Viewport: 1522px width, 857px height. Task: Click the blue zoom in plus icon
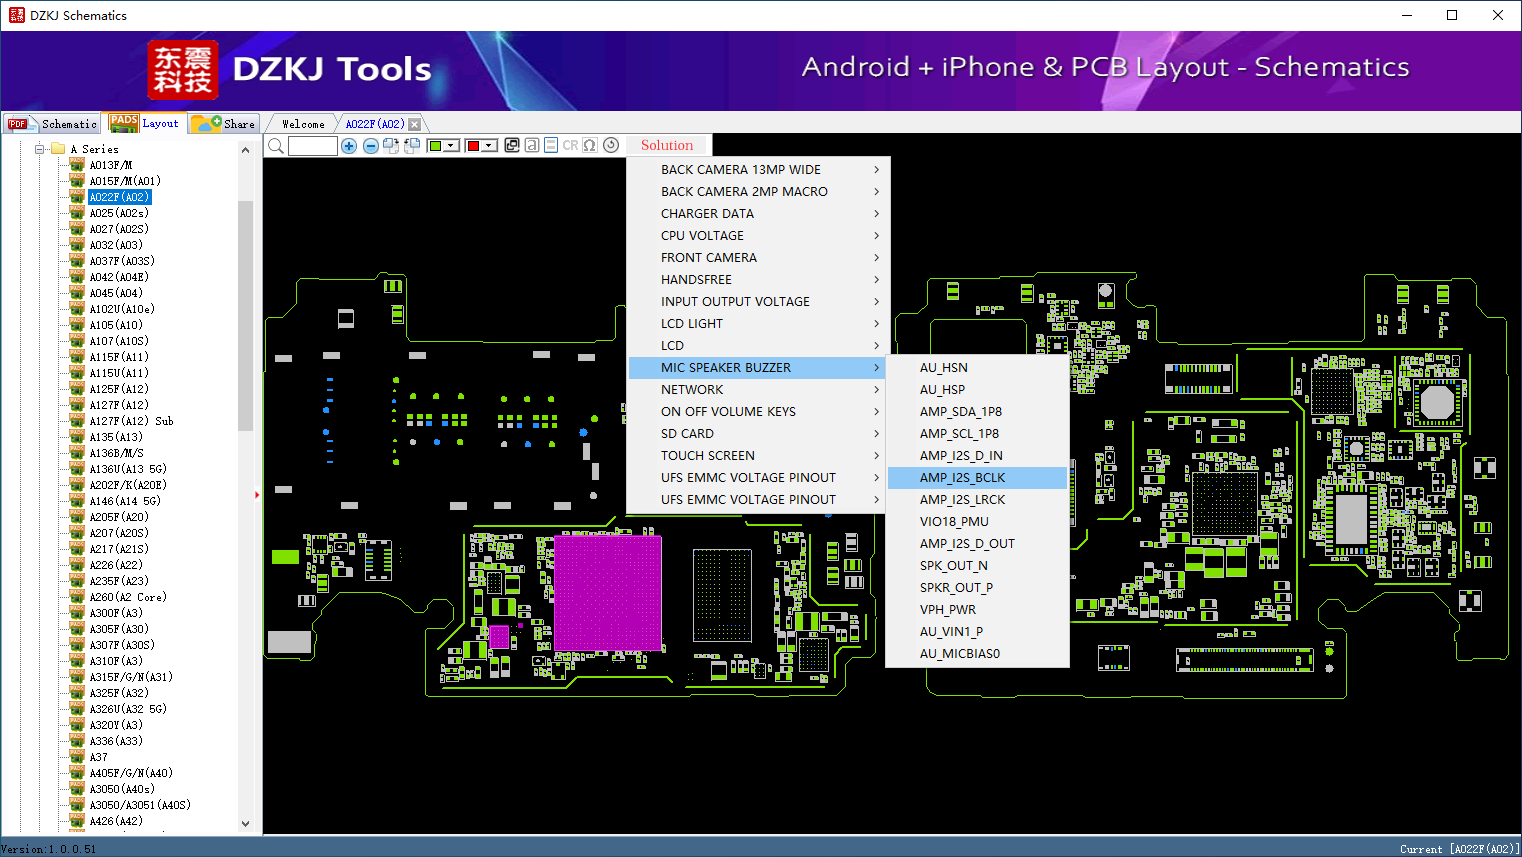349,146
